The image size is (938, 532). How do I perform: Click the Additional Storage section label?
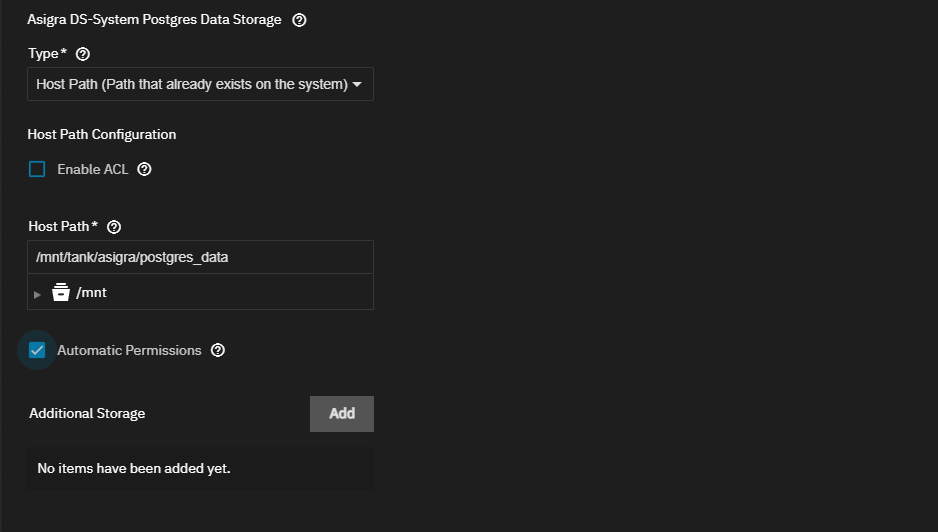(87, 414)
